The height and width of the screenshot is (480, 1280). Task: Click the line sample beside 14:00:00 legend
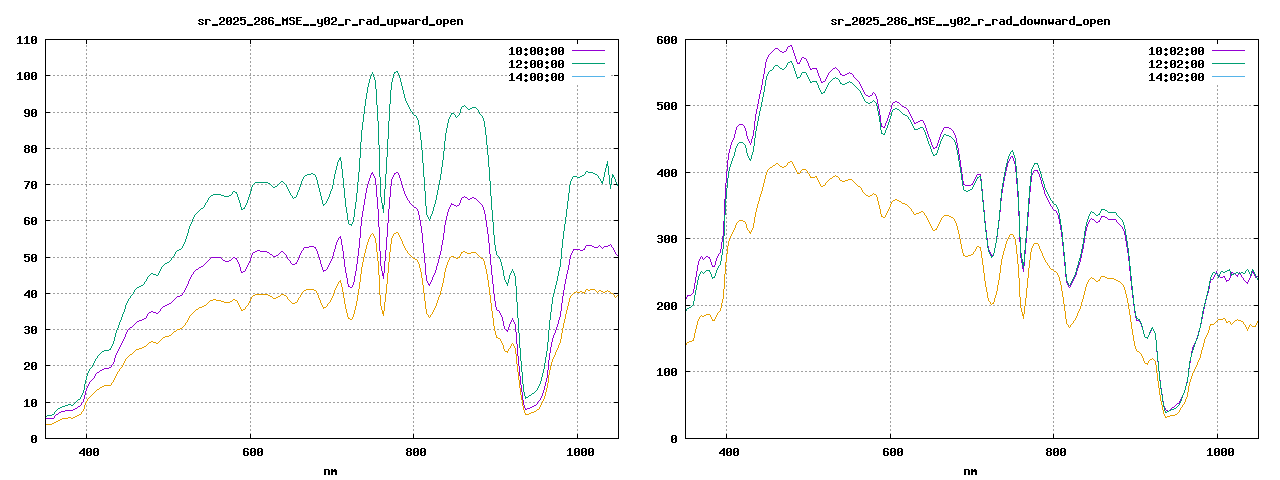588,77
